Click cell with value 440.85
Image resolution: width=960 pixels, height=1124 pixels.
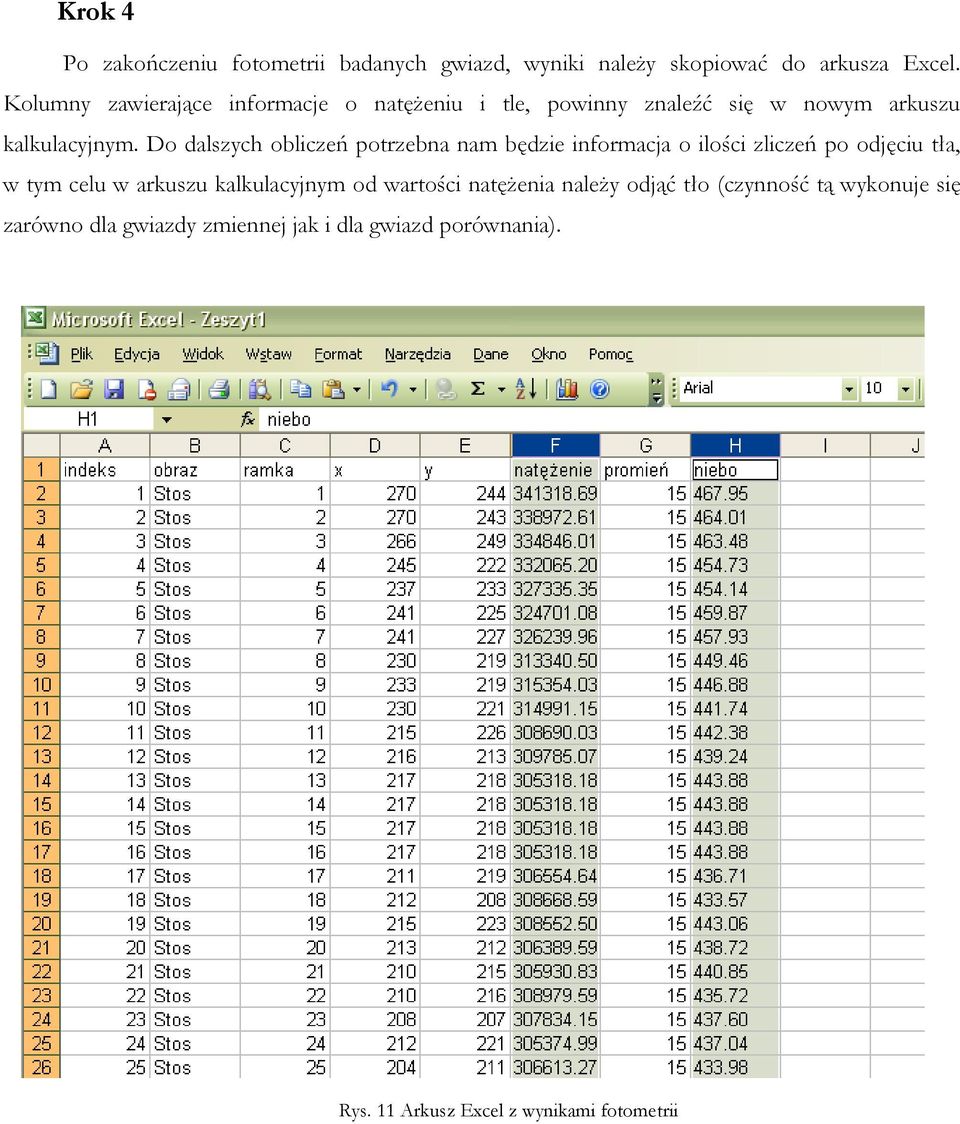(736, 971)
